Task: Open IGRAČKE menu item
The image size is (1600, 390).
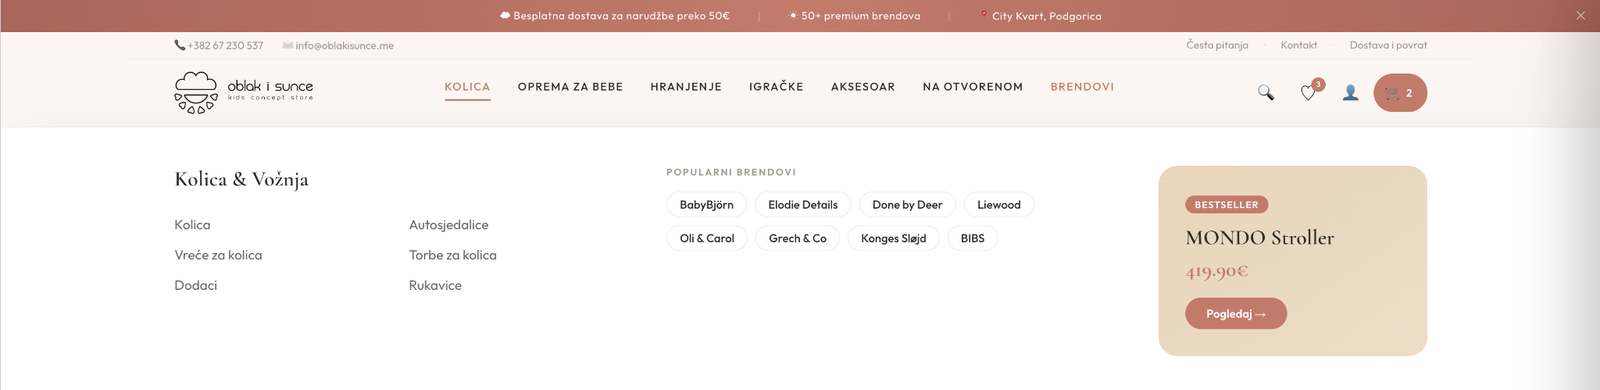Action: click(776, 87)
